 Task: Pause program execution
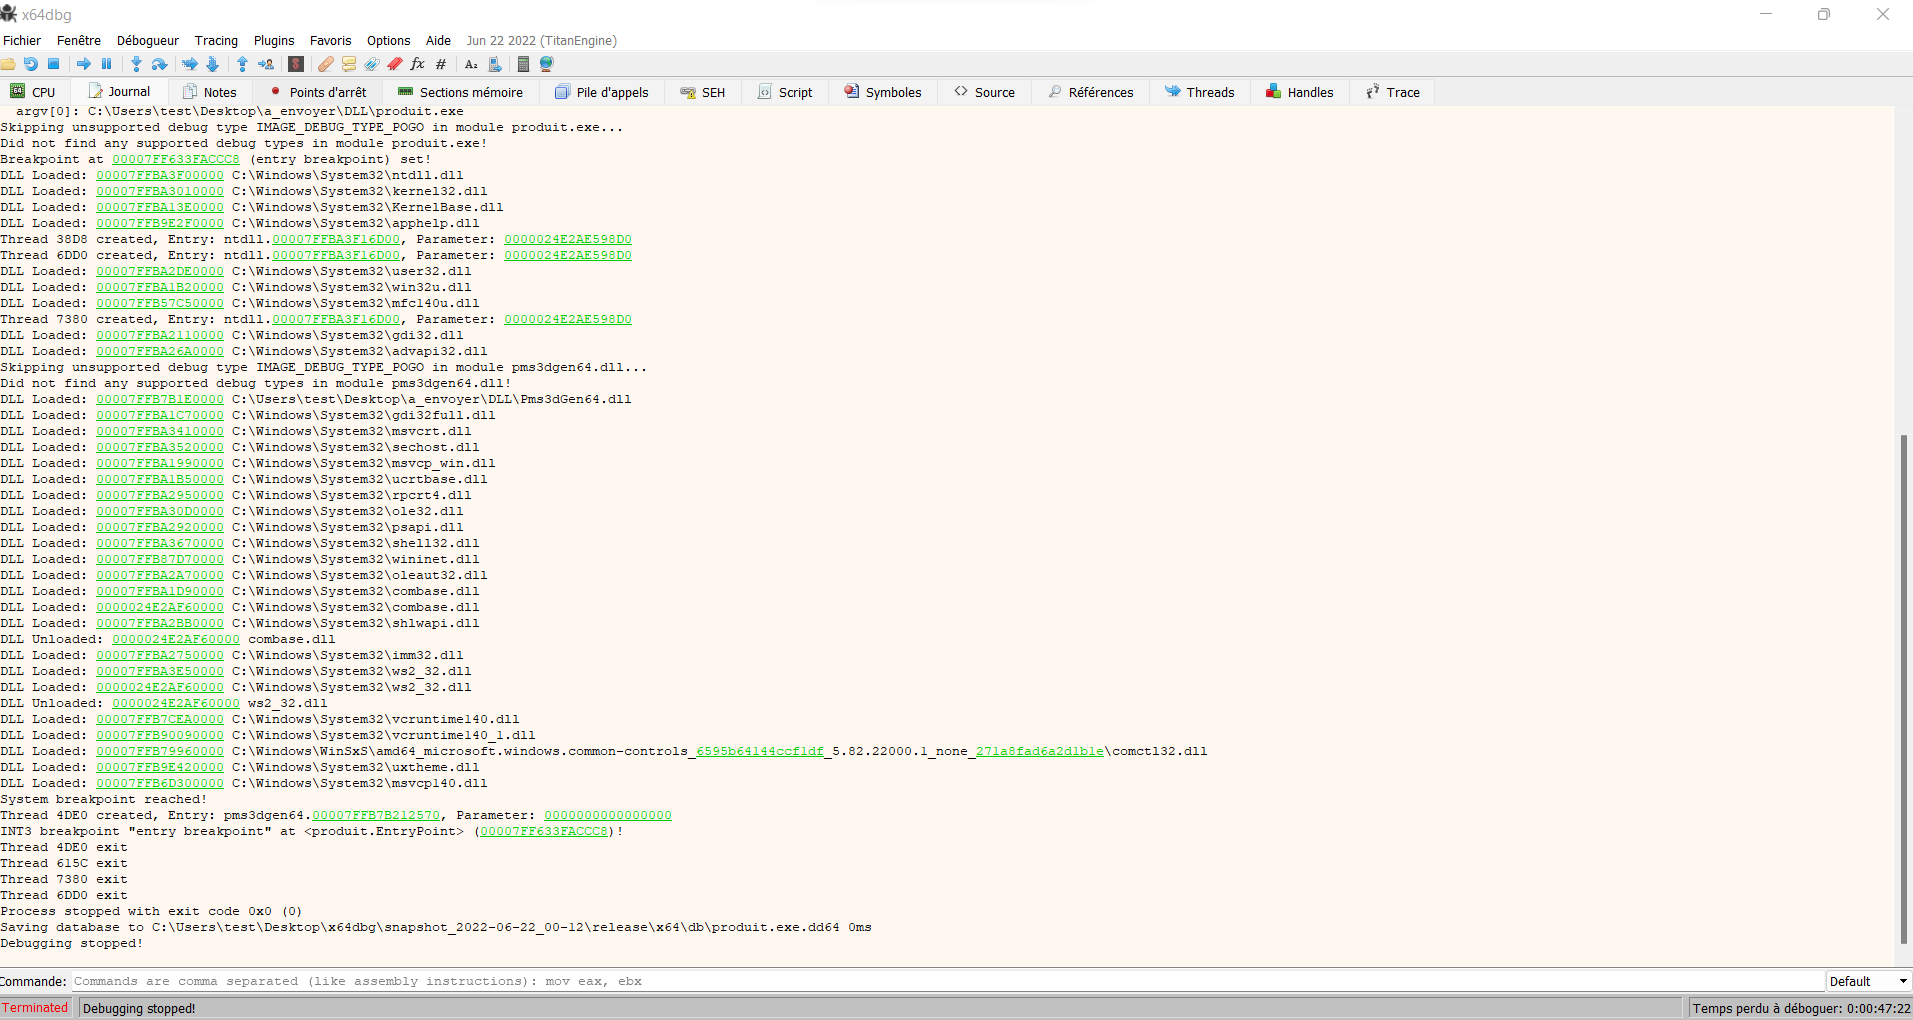[106, 63]
